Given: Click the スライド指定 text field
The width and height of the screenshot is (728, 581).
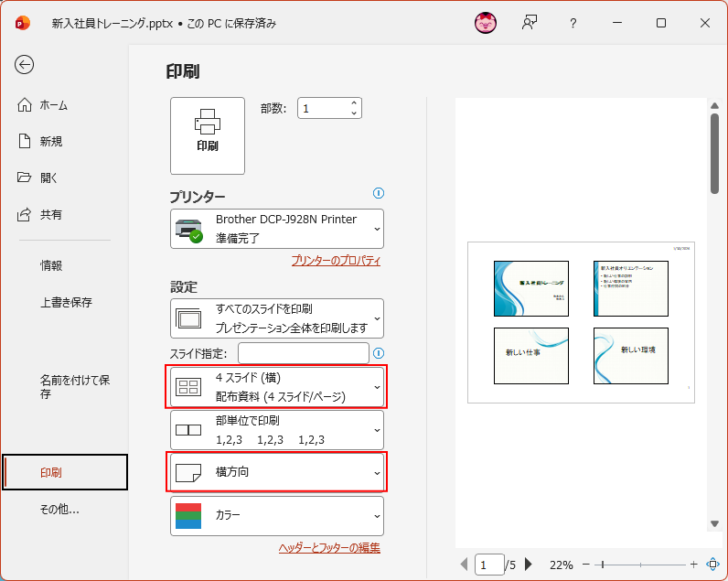Looking at the screenshot, I should [x=304, y=353].
